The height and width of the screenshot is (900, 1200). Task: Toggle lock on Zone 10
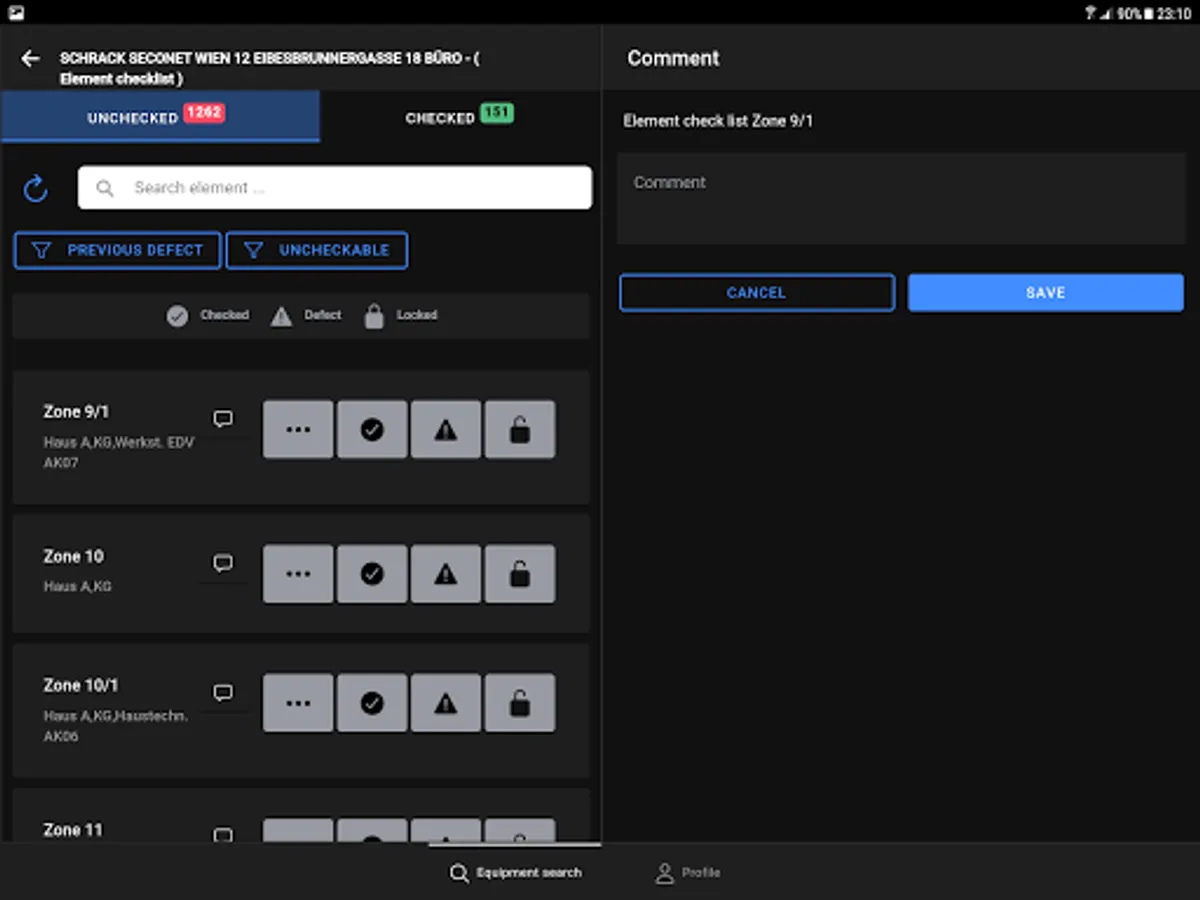pos(520,574)
